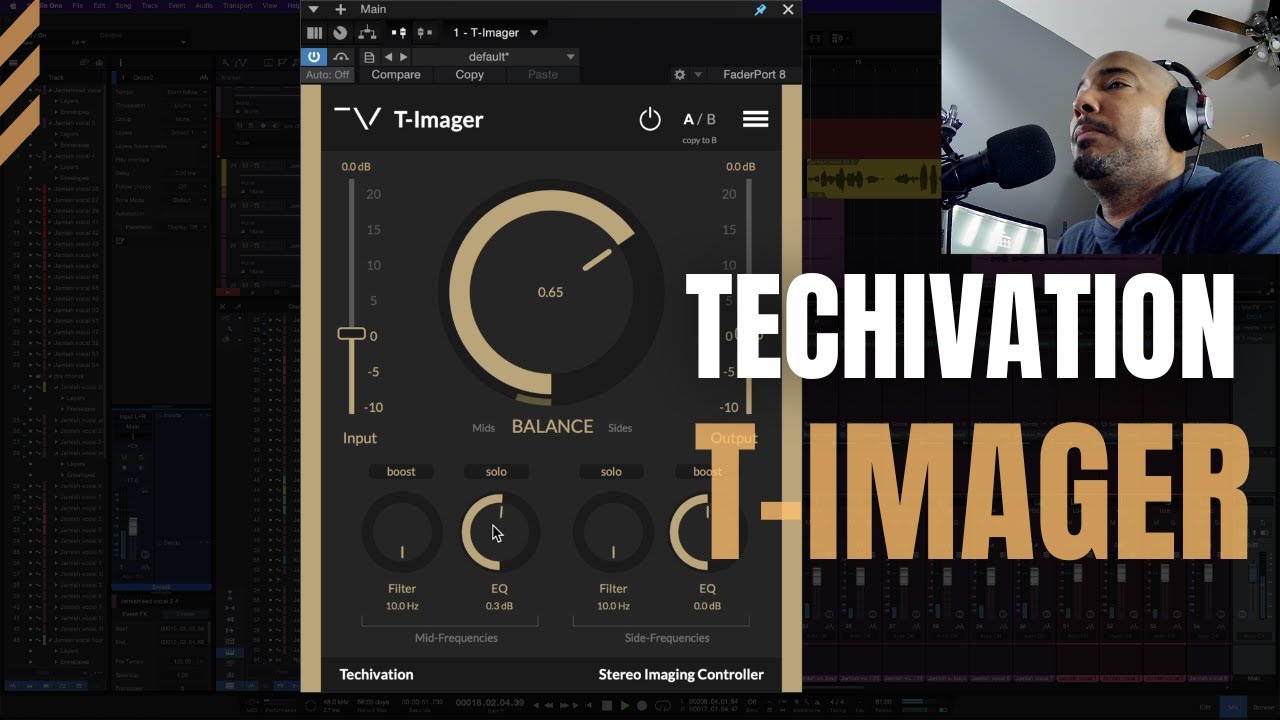Toggle the Loop button in transport bar
This screenshot has width=1280, height=720.
663,705
